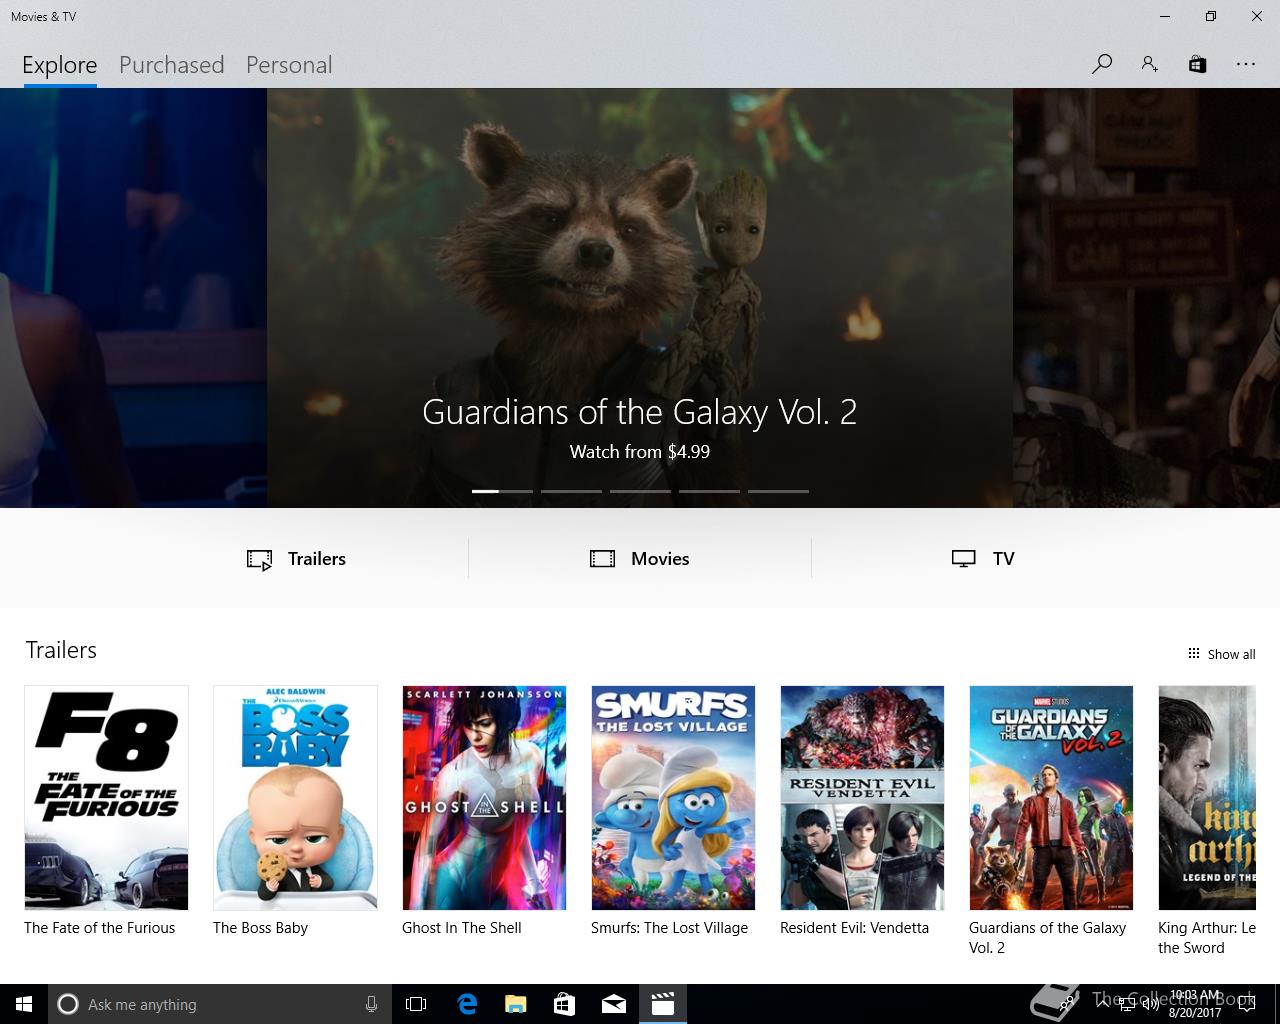This screenshot has width=1280, height=1024.
Task: Open Resident Evil: Vendetta poster
Action: pyautogui.click(x=862, y=798)
